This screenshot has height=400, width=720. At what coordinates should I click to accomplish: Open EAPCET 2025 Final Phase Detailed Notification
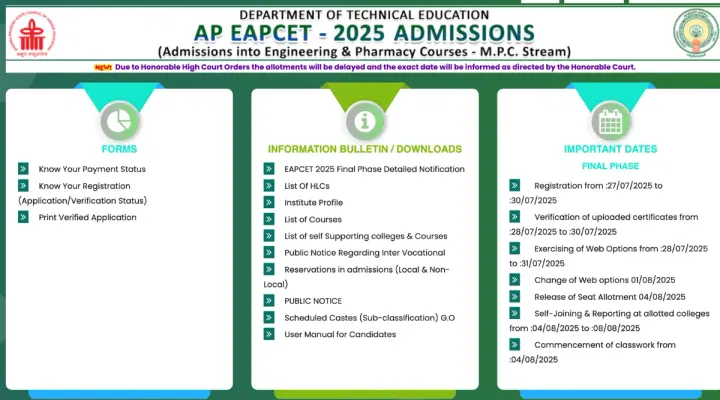[x=374, y=169]
